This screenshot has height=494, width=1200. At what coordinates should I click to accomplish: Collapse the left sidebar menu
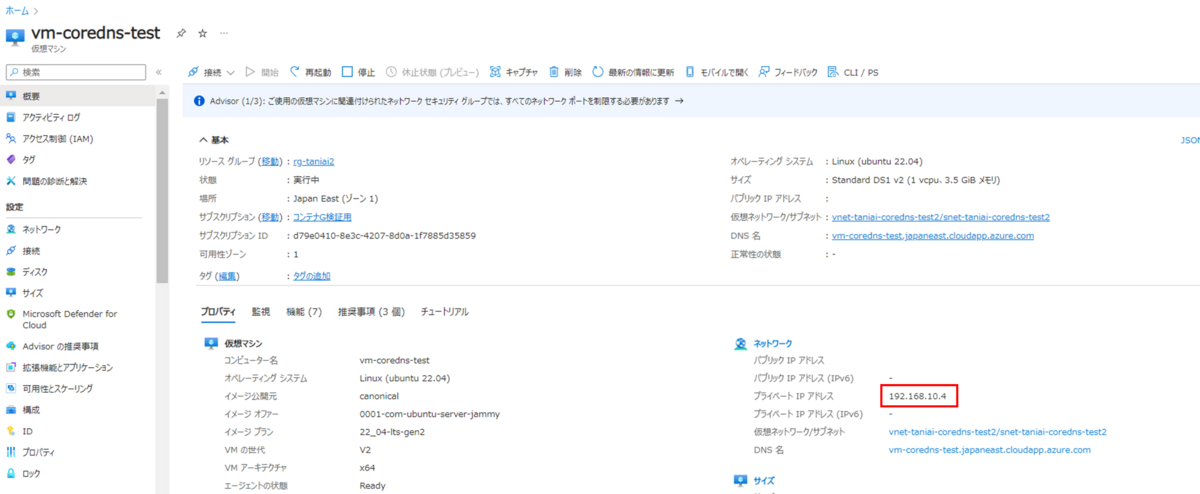coord(159,72)
